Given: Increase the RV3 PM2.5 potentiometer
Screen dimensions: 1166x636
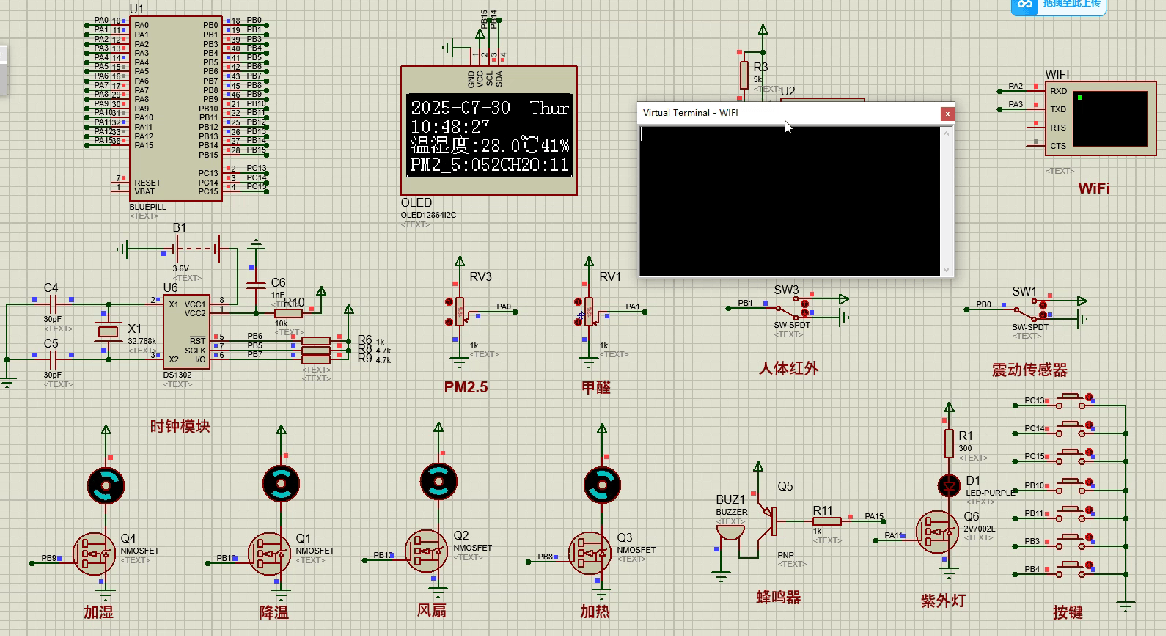Looking at the screenshot, I should coord(449,300).
